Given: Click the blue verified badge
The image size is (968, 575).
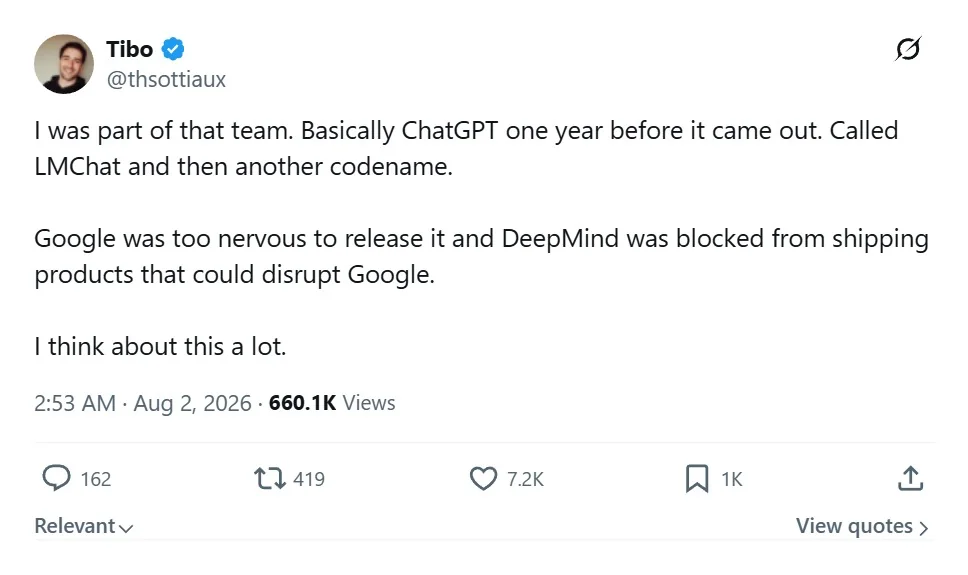Looking at the screenshot, I should click(173, 49).
